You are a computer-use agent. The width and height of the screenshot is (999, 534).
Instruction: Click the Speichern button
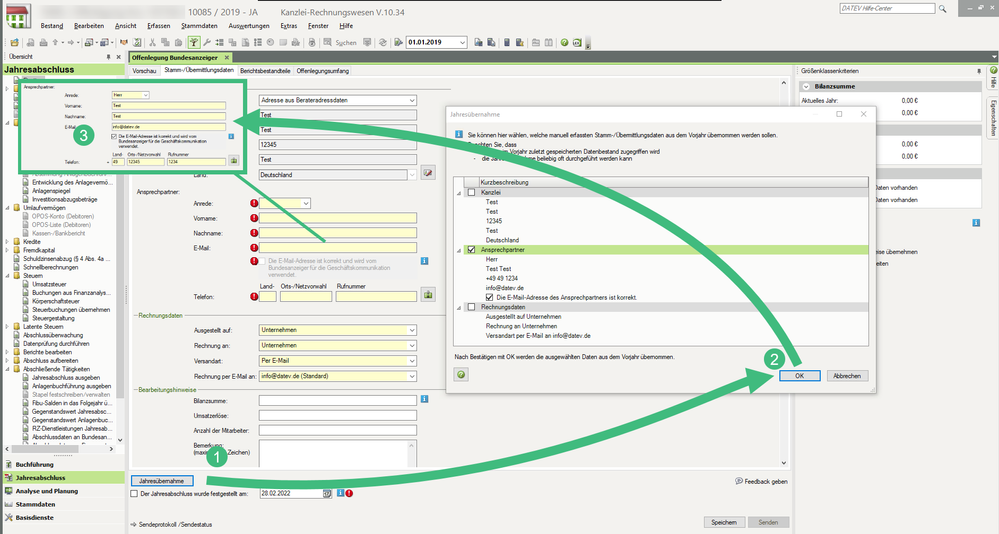pos(724,522)
